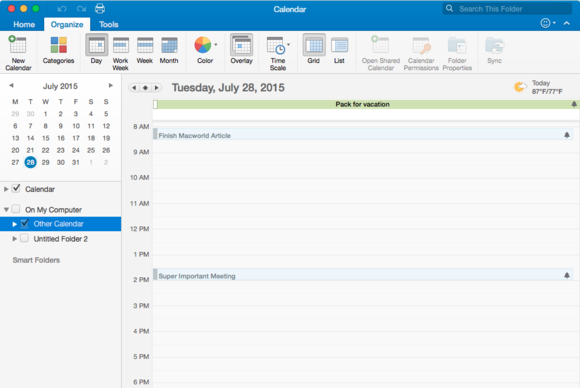
Task: Select the Smart Folders heading
Action: pos(36,260)
